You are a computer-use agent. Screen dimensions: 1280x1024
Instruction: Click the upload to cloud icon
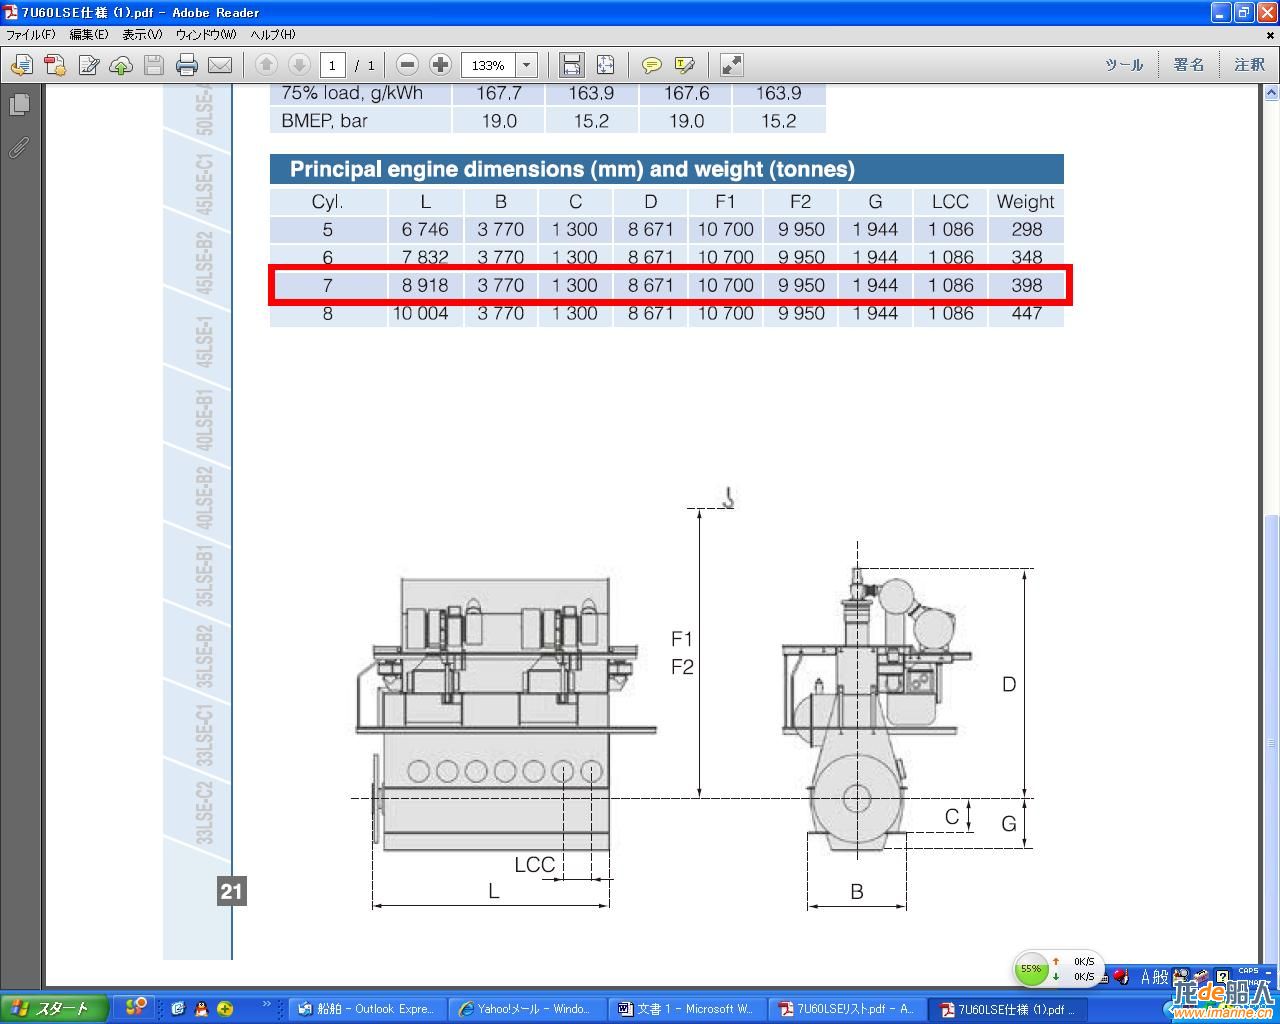click(121, 65)
